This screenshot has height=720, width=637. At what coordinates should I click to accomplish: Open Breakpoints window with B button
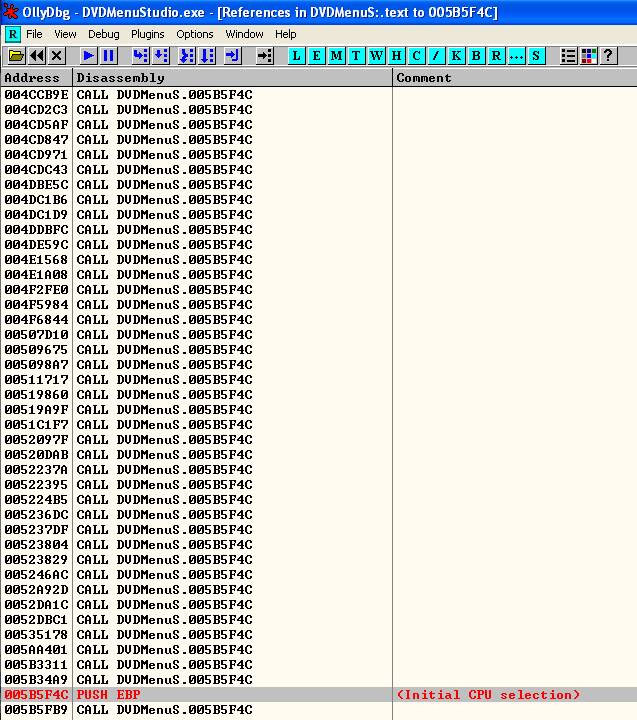pos(476,56)
